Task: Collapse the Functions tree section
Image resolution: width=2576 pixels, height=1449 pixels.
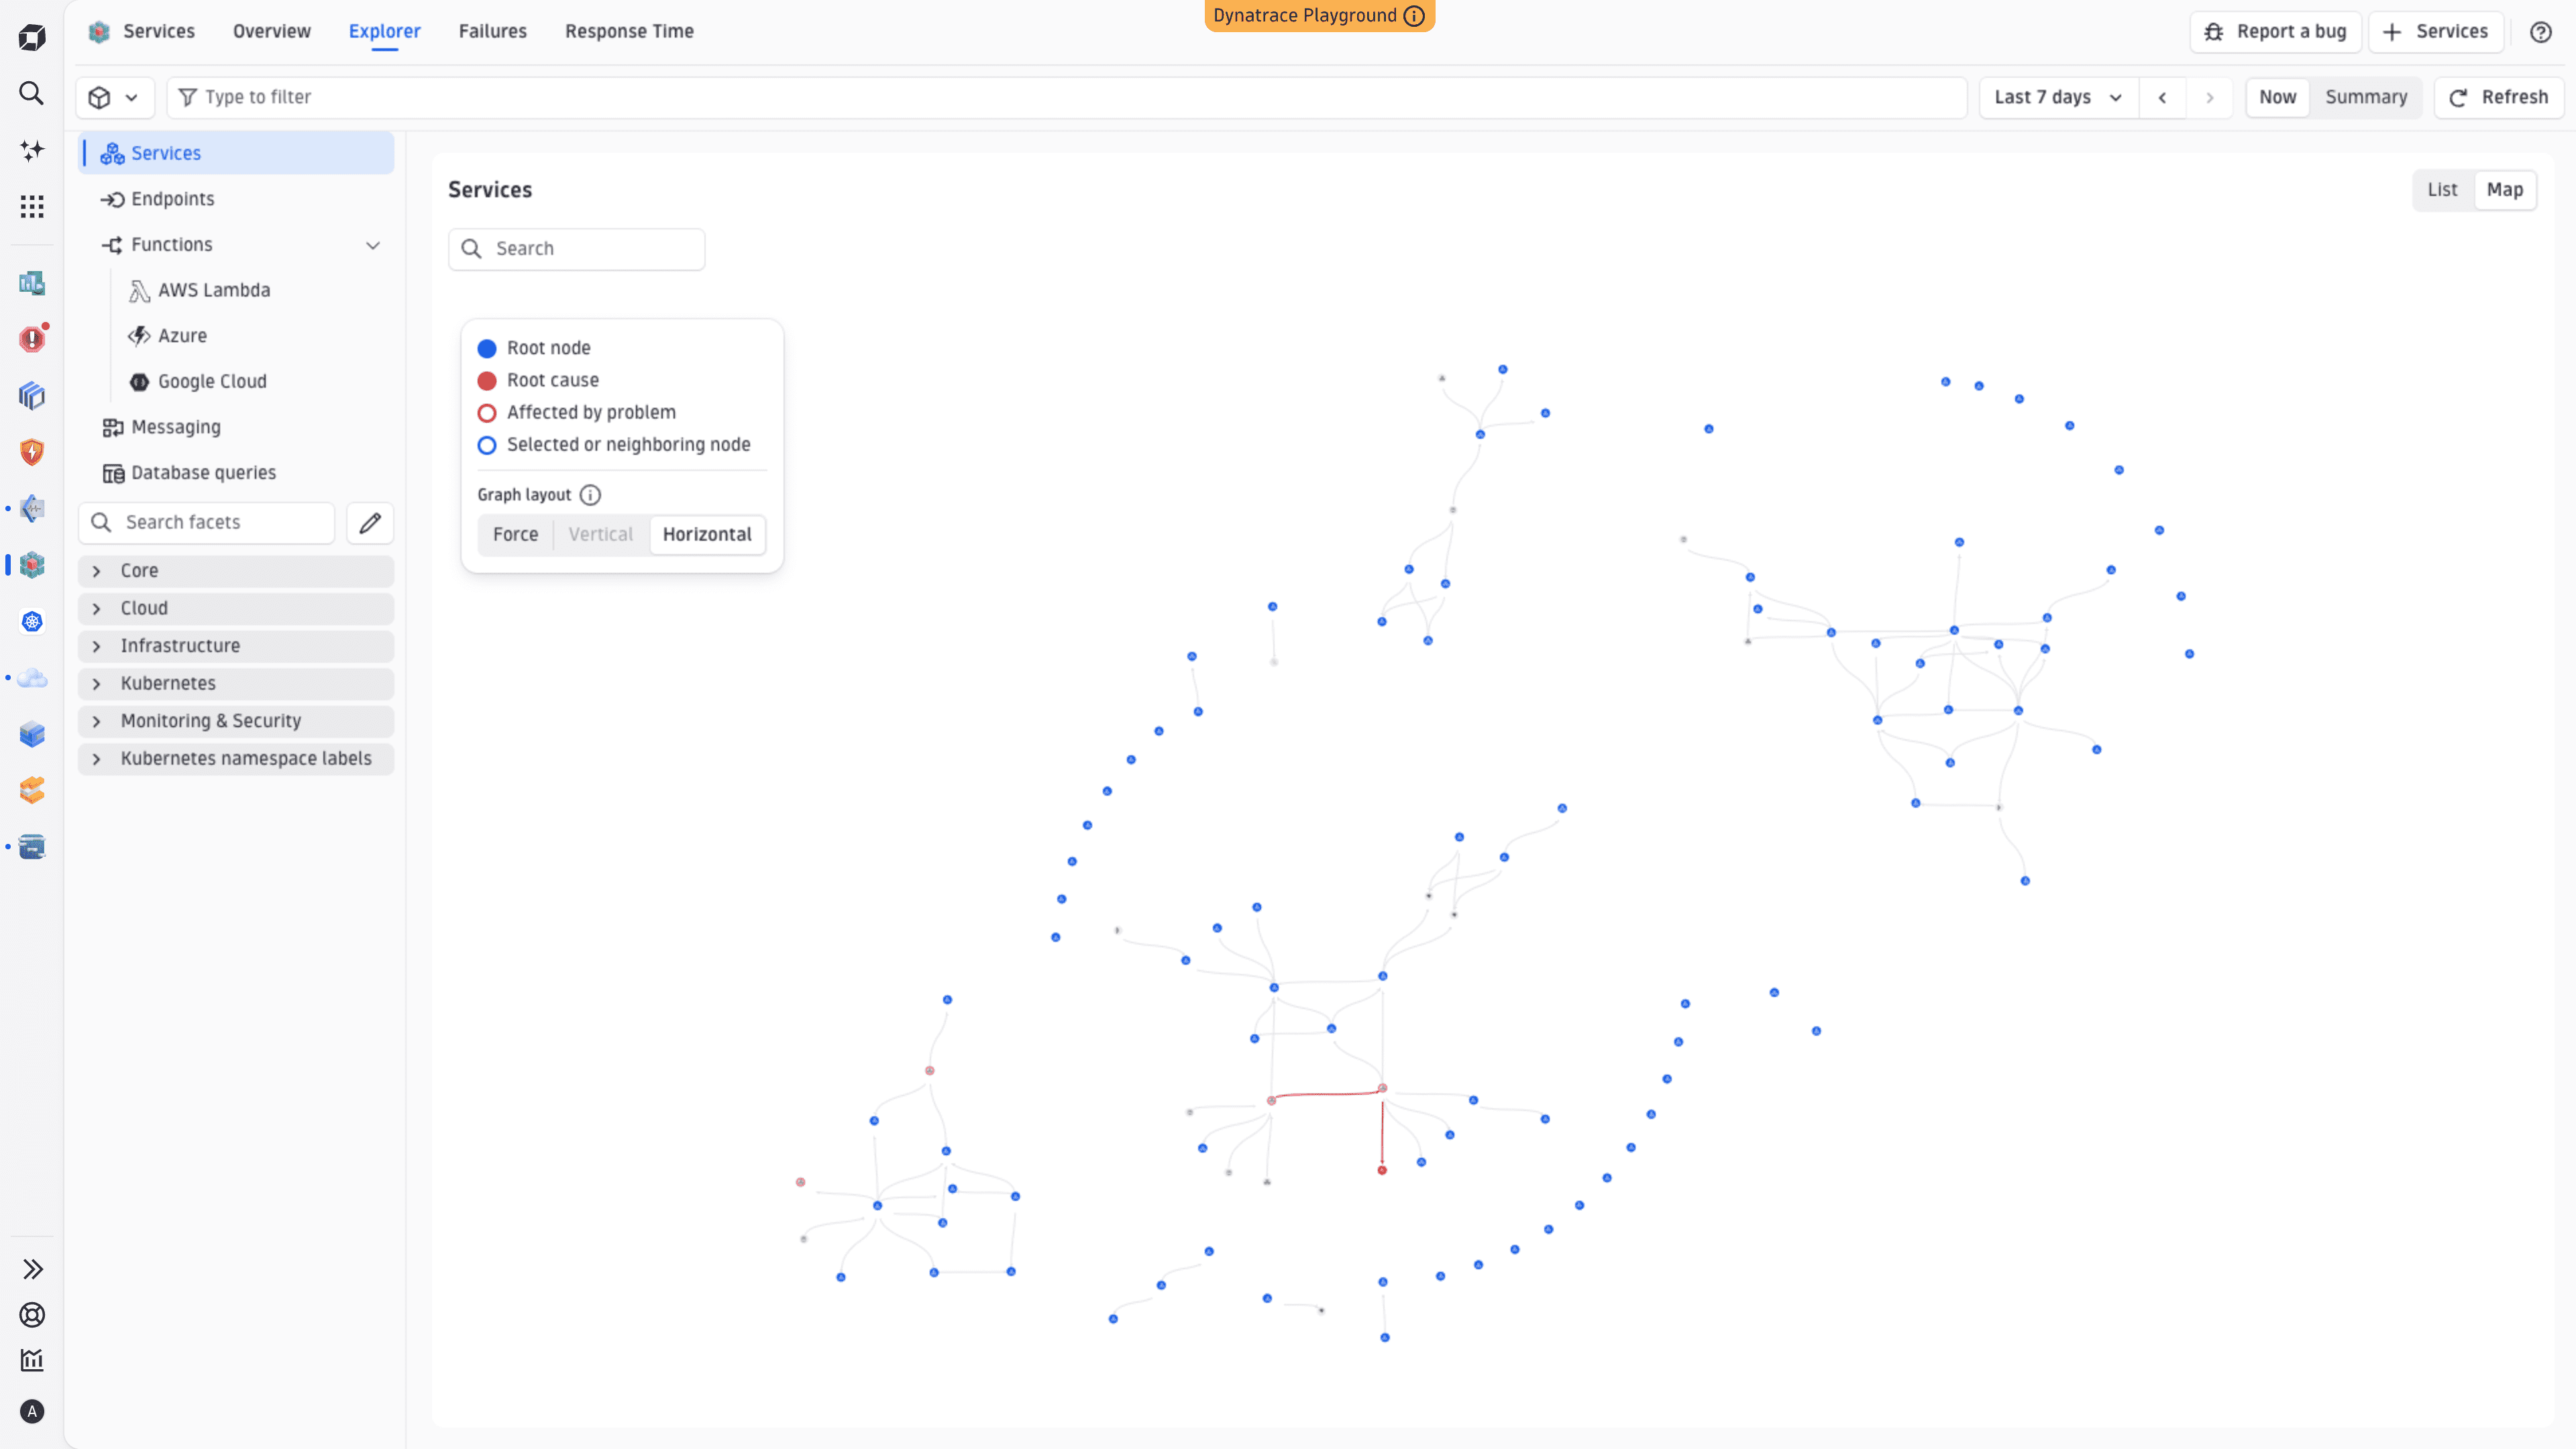Action: [x=373, y=245]
